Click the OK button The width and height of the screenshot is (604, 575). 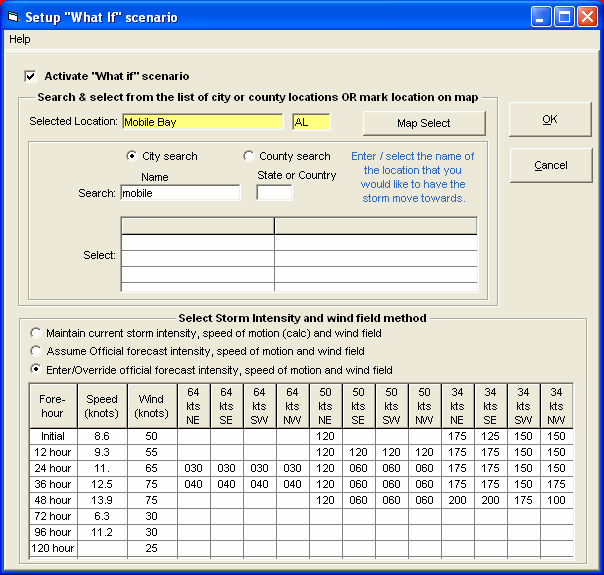tap(550, 119)
